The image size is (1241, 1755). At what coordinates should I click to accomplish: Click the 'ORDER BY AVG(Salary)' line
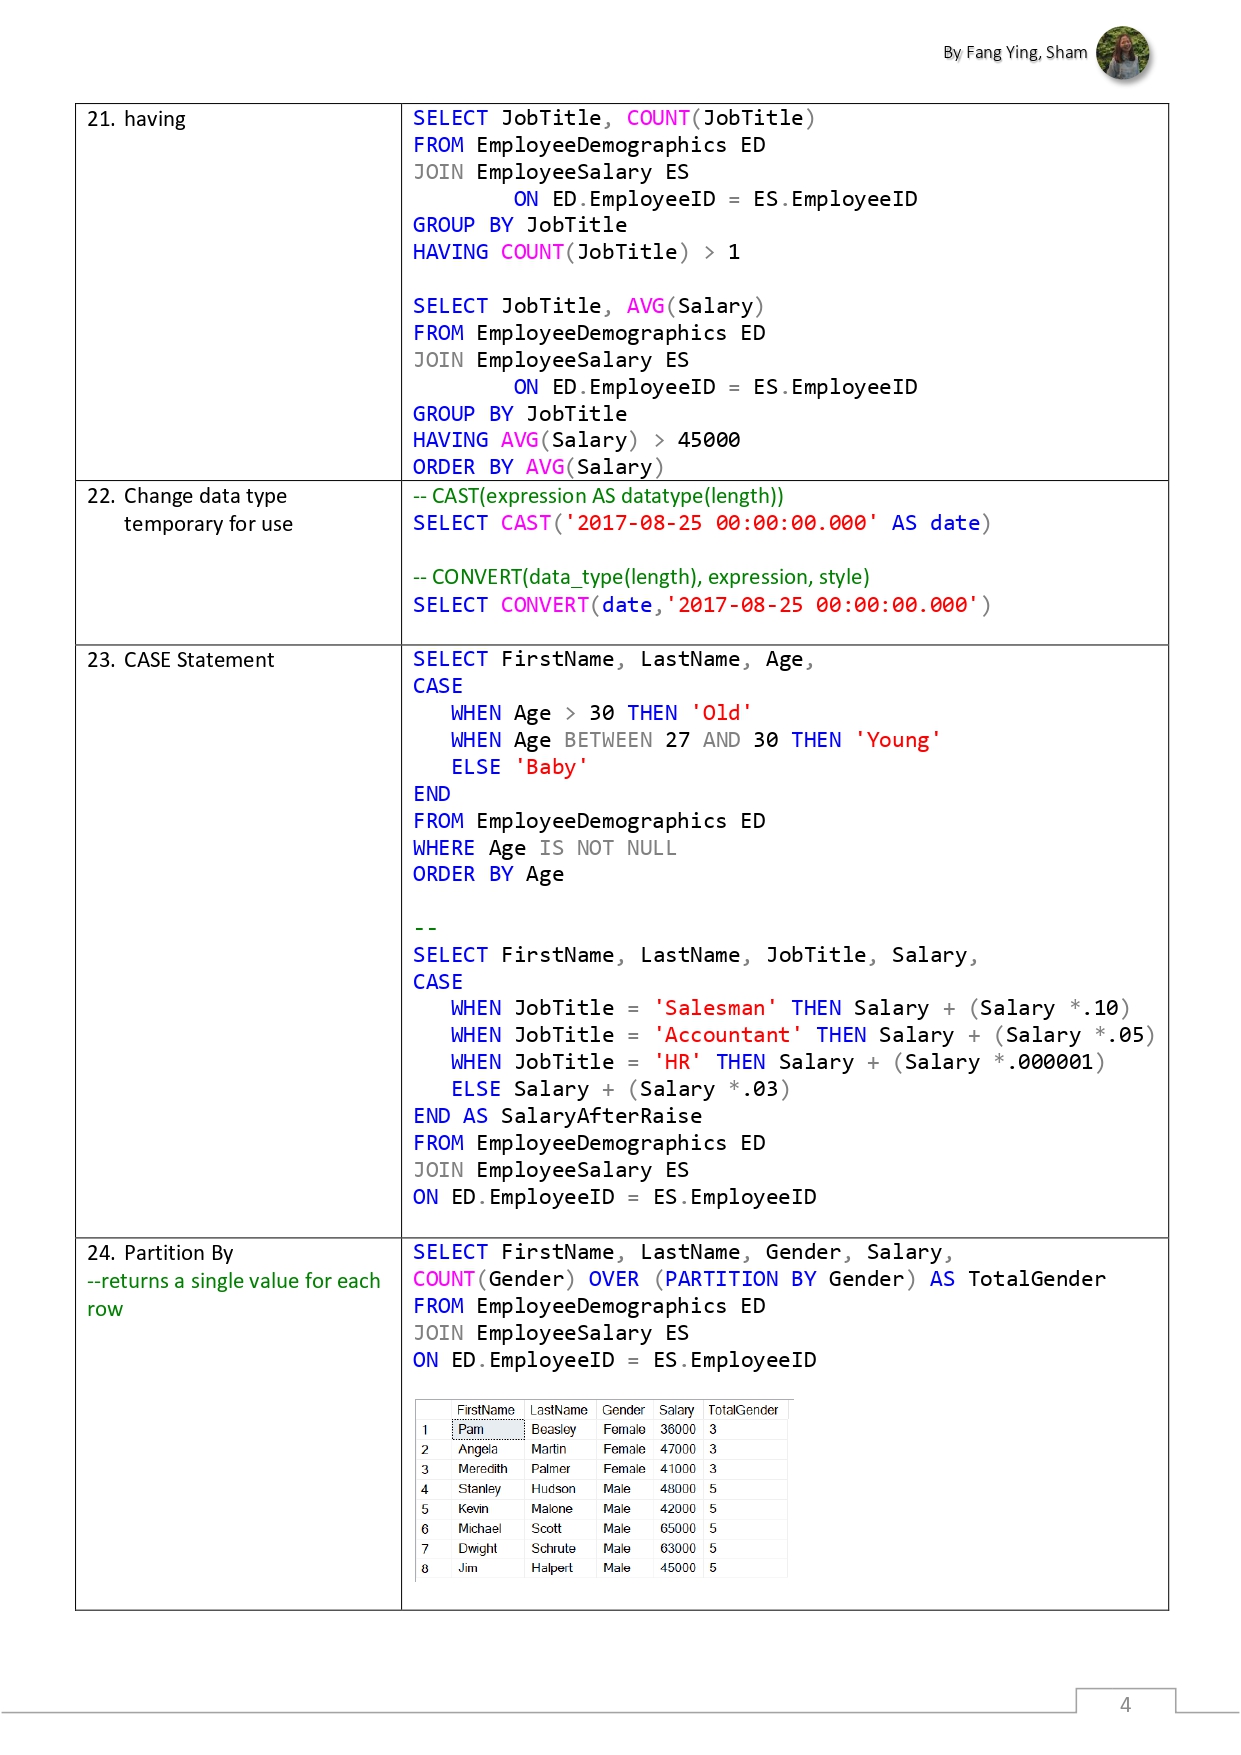(x=539, y=467)
